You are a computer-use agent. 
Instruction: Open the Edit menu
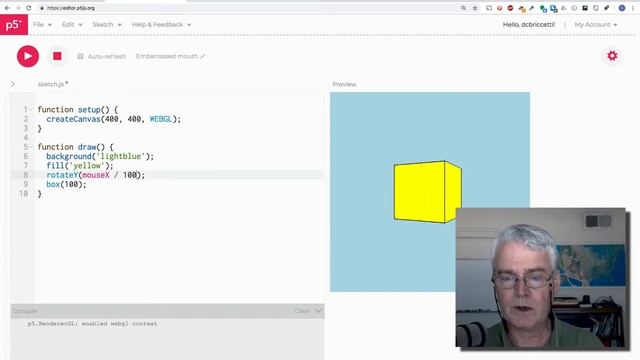tap(72, 24)
